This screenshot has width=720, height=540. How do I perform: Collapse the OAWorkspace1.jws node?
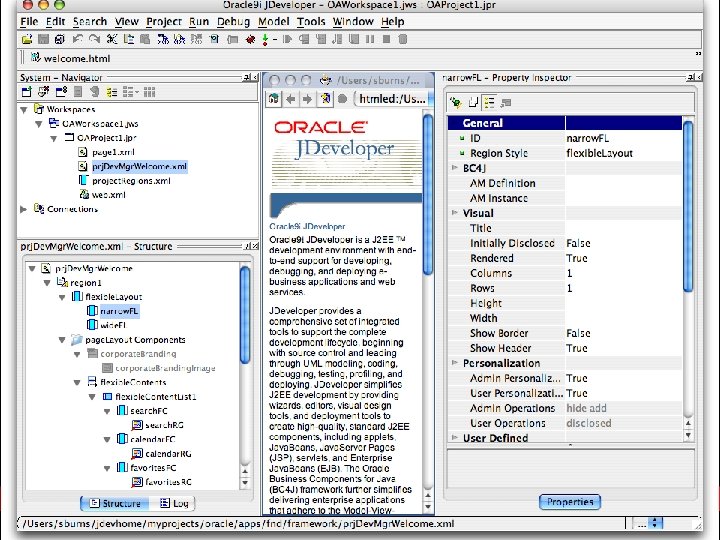(39, 124)
